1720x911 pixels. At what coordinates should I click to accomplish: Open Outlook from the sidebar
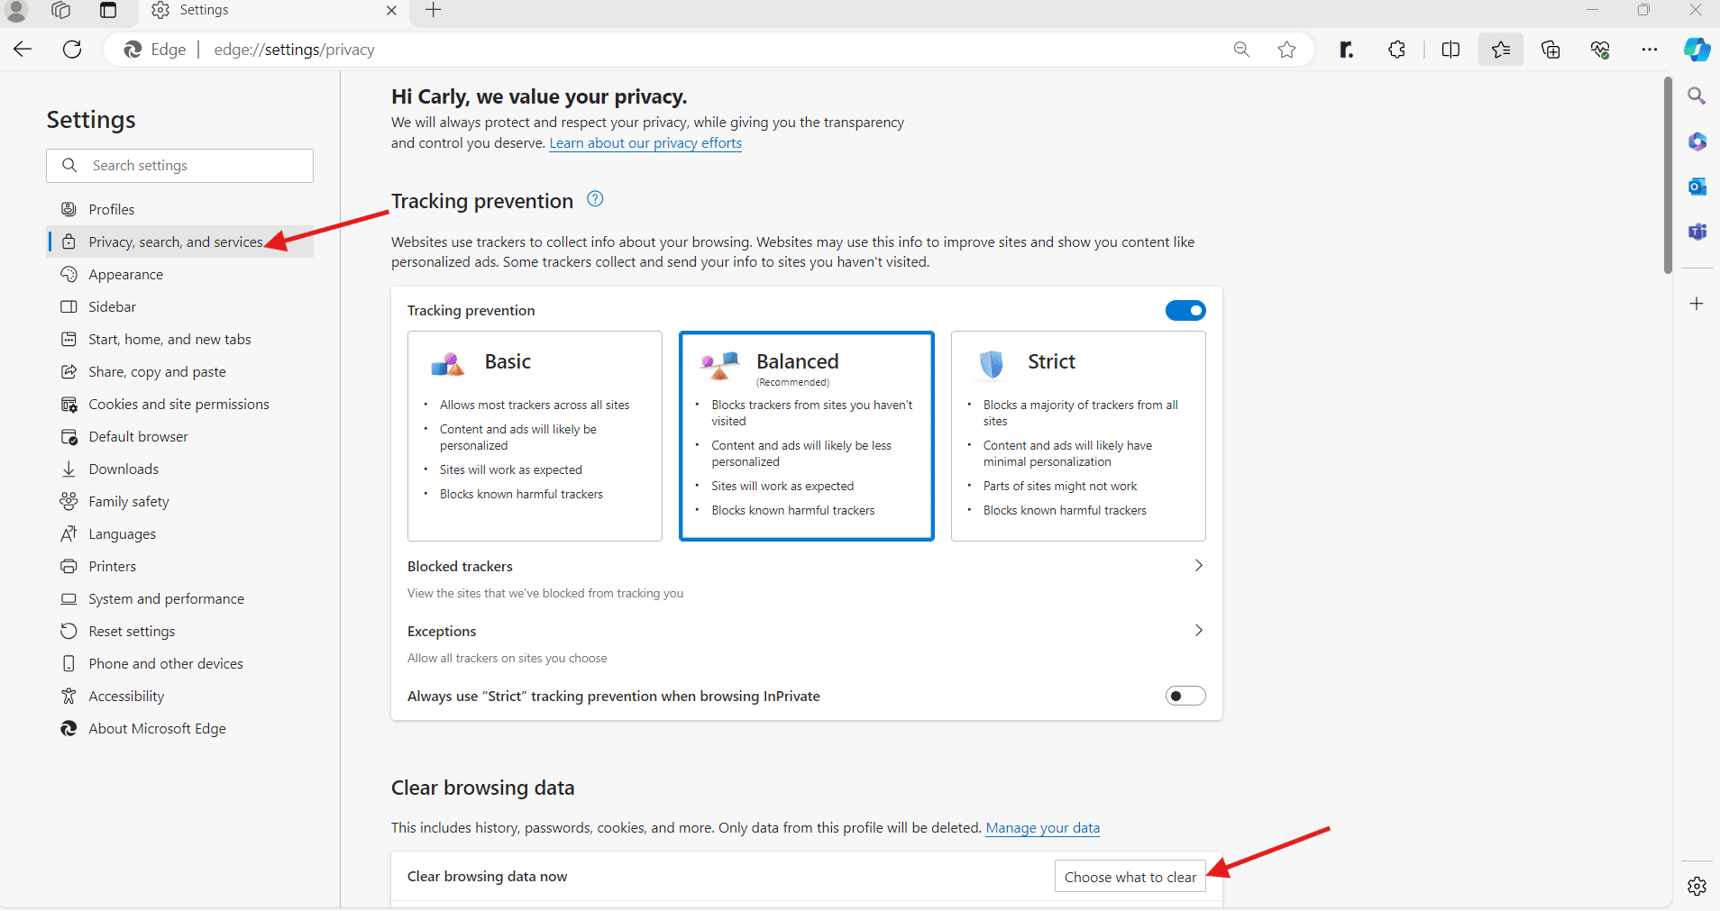pos(1697,186)
